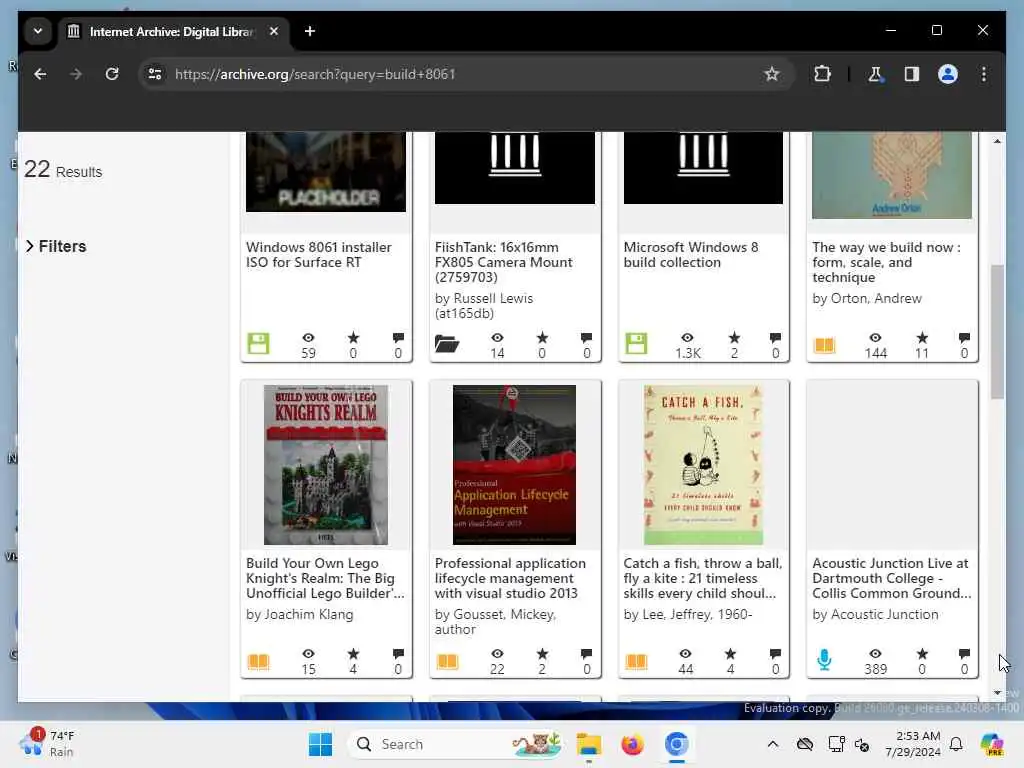Show hidden system tray icons

(773, 744)
